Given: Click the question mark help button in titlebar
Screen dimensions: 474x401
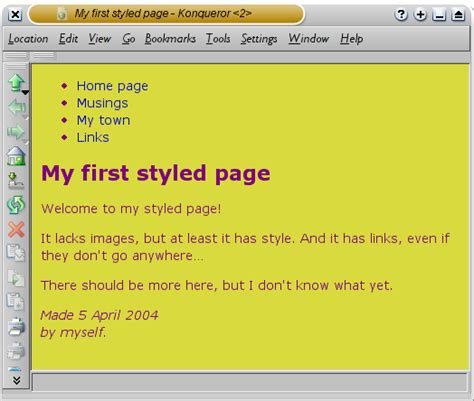Looking at the screenshot, I should (x=401, y=15).
